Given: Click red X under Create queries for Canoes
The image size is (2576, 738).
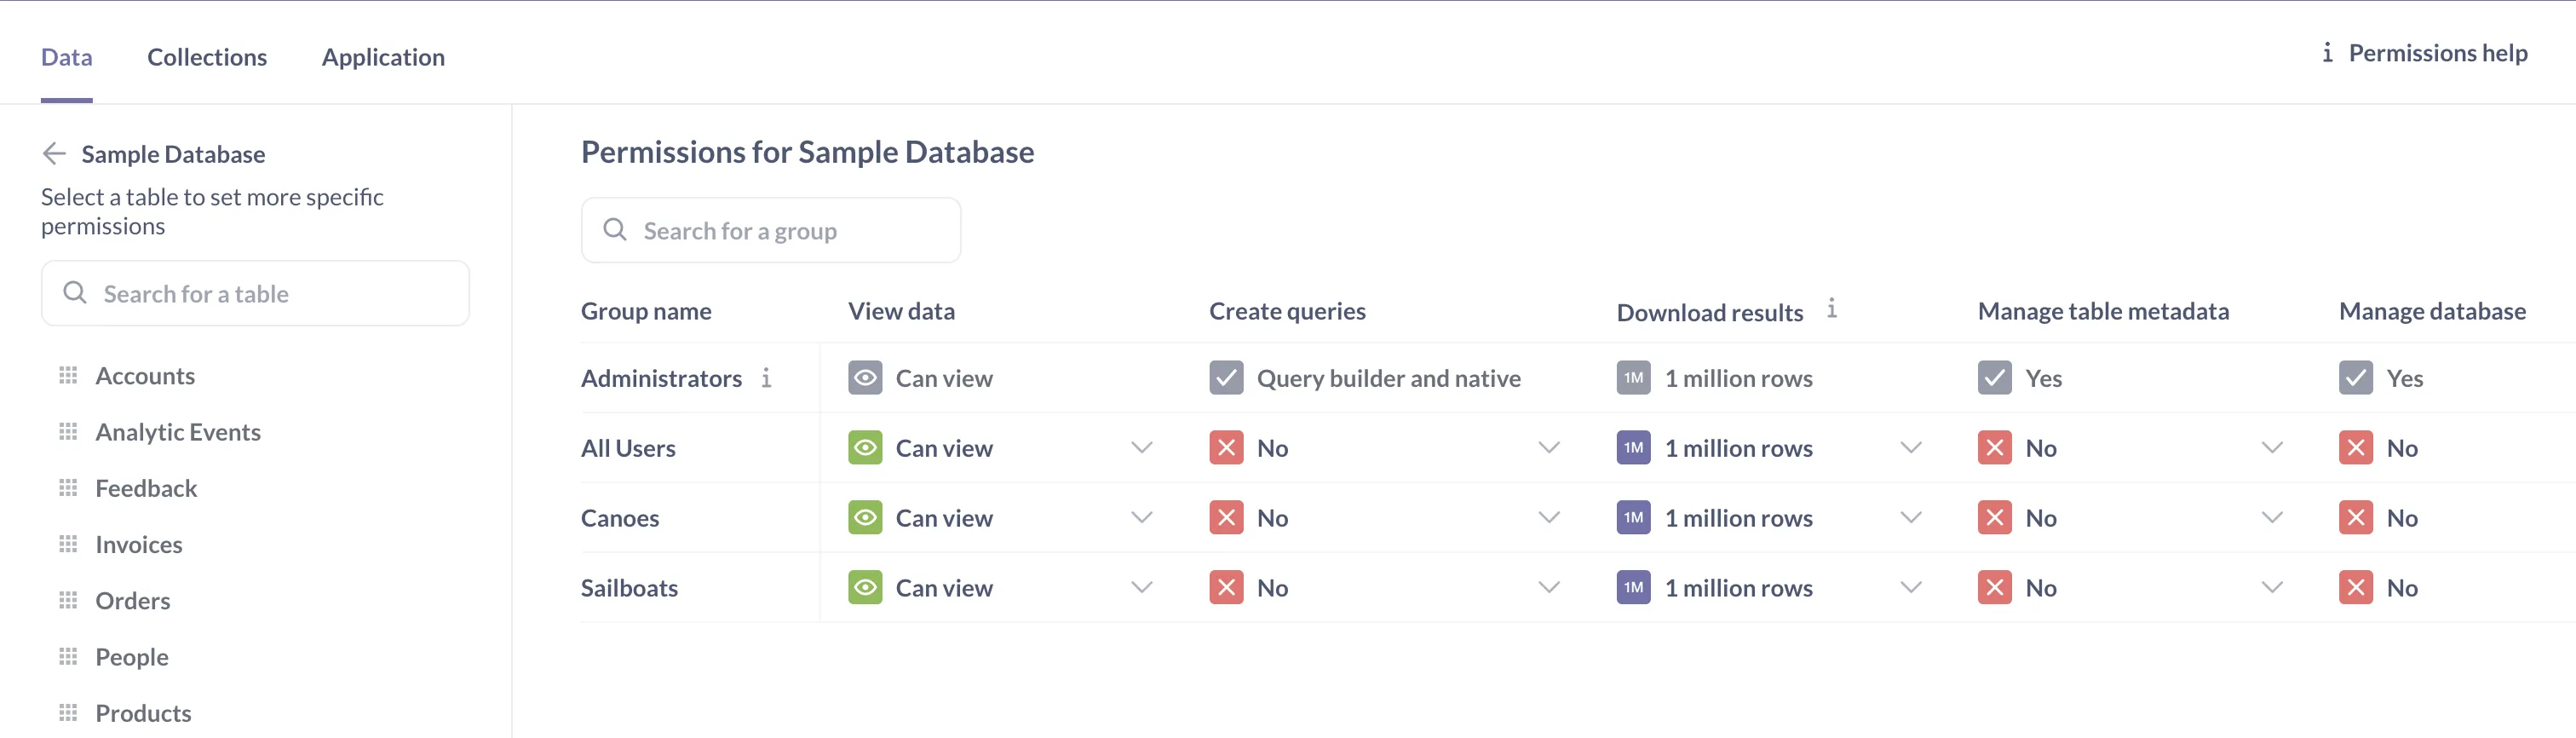Looking at the screenshot, I should [1226, 517].
